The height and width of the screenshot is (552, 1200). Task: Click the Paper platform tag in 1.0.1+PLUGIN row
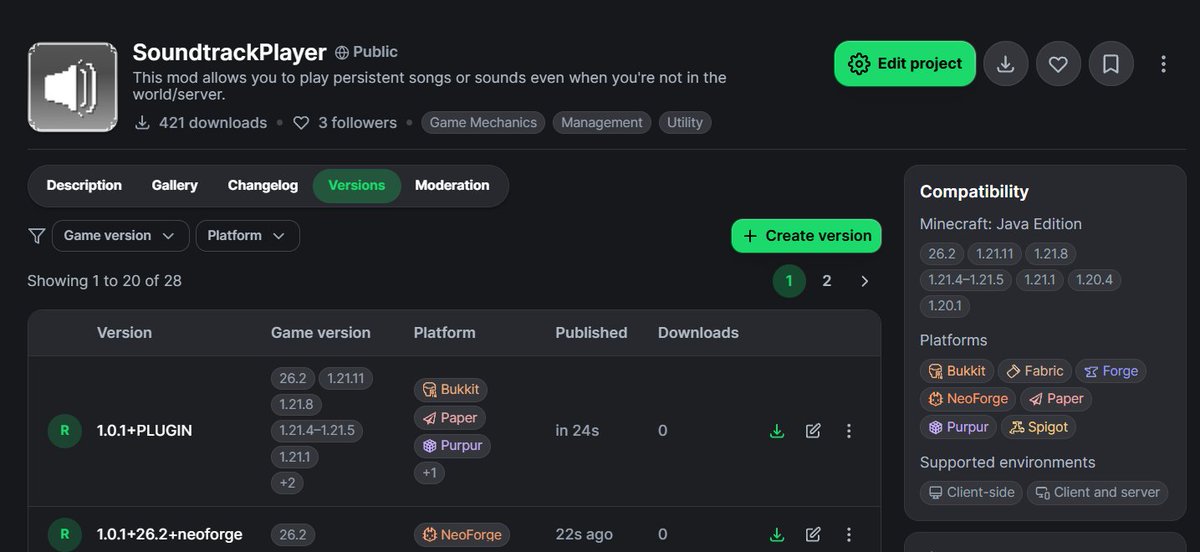450,418
